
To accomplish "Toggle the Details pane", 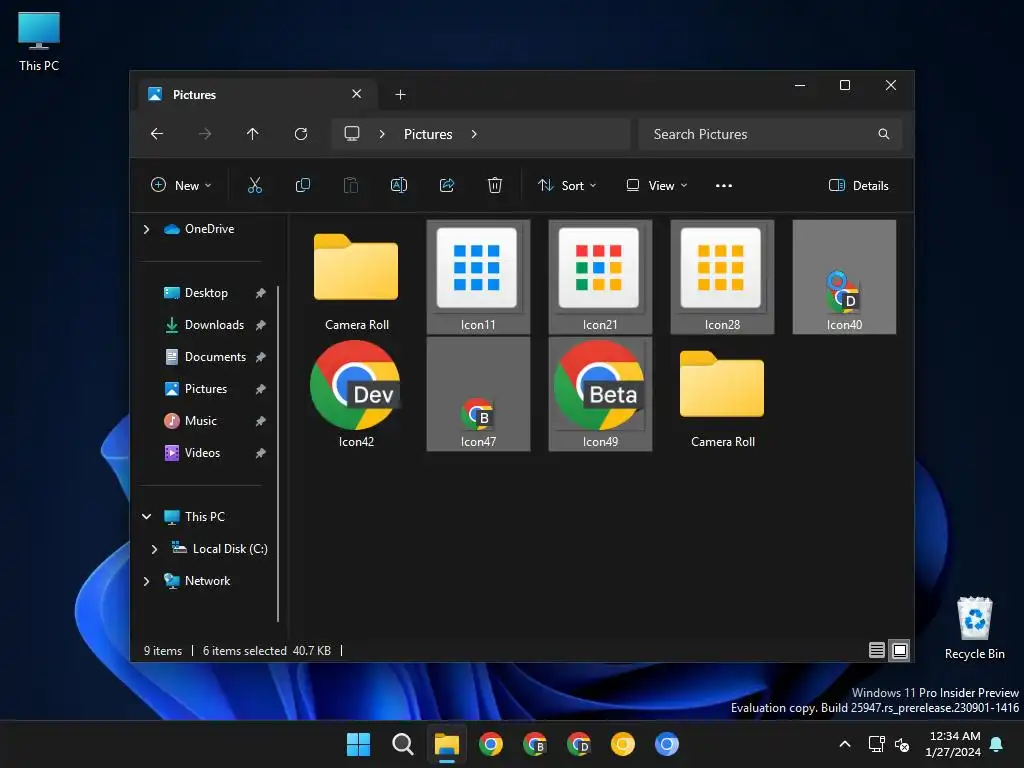I will pos(859,185).
